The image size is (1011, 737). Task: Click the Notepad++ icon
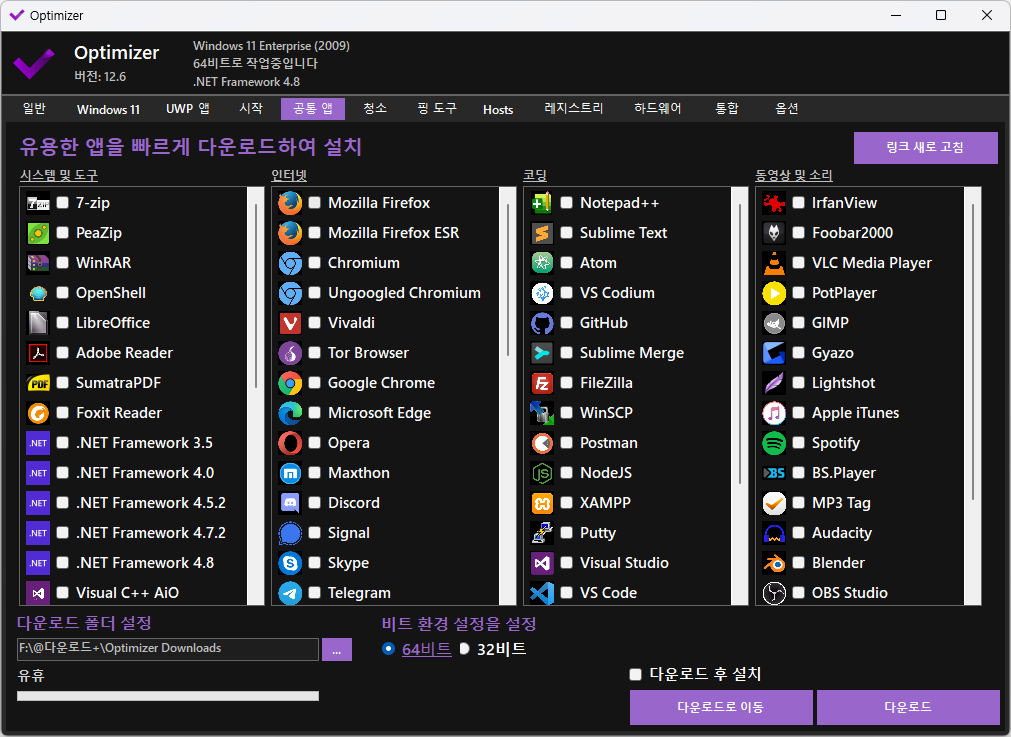(x=542, y=203)
